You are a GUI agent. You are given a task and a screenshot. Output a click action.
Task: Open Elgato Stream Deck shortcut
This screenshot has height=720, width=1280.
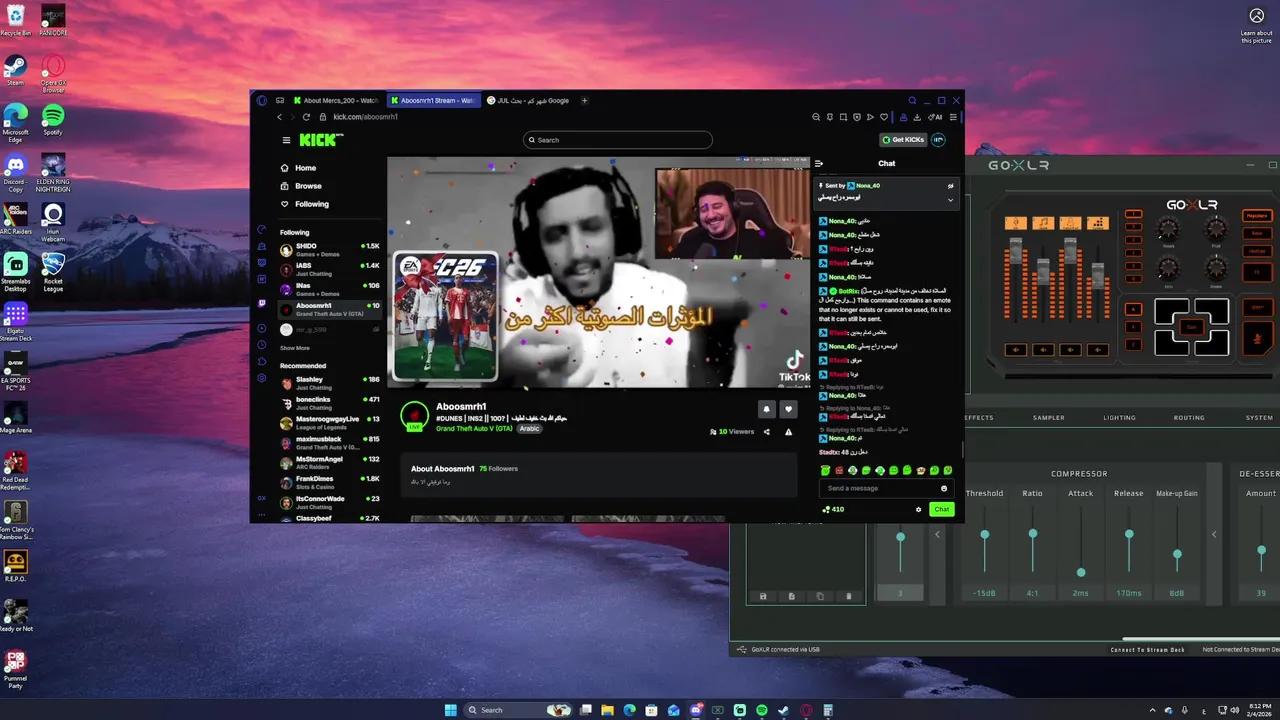coord(15,322)
